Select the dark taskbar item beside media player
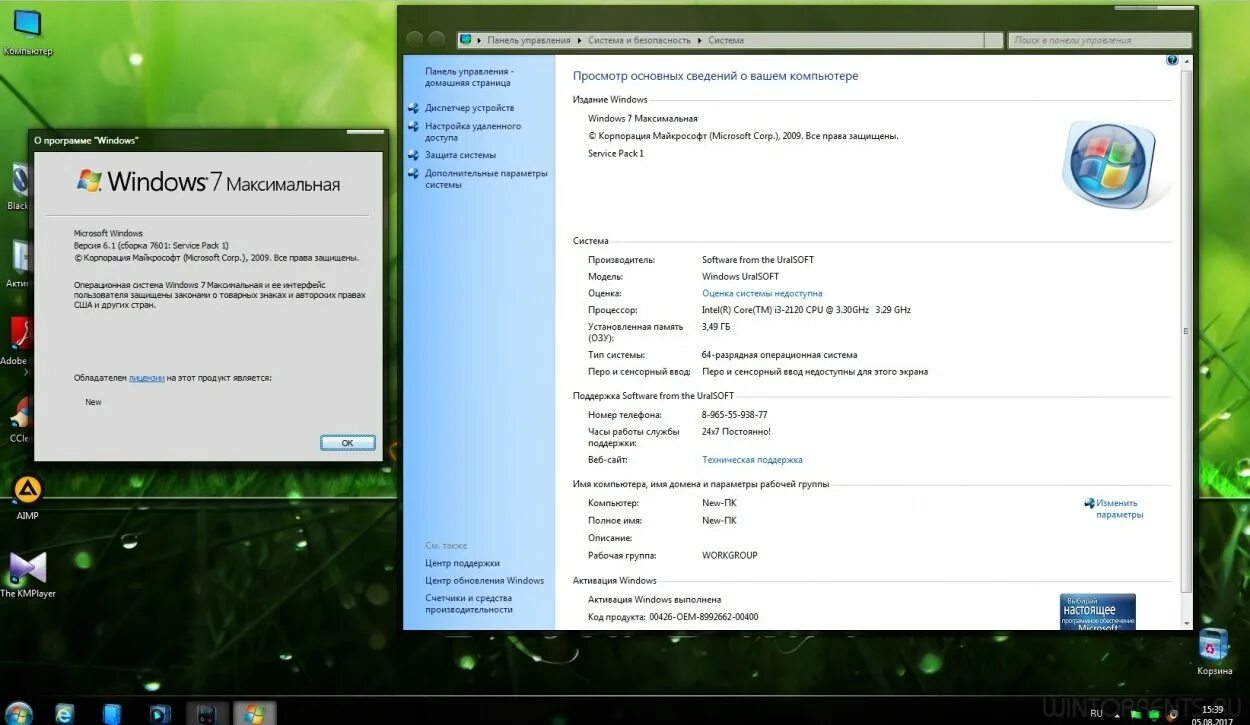Screen dimensions: 1250x725 pyautogui.click(x=207, y=713)
